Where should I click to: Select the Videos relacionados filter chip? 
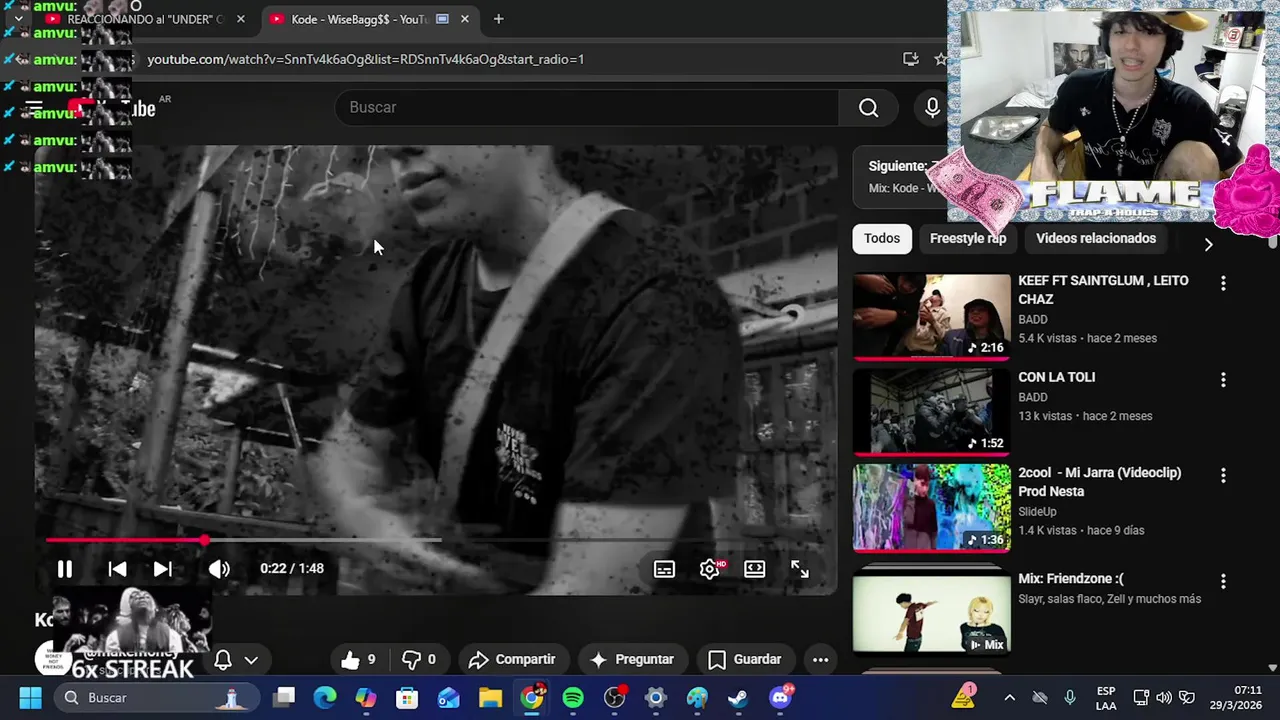1096,238
